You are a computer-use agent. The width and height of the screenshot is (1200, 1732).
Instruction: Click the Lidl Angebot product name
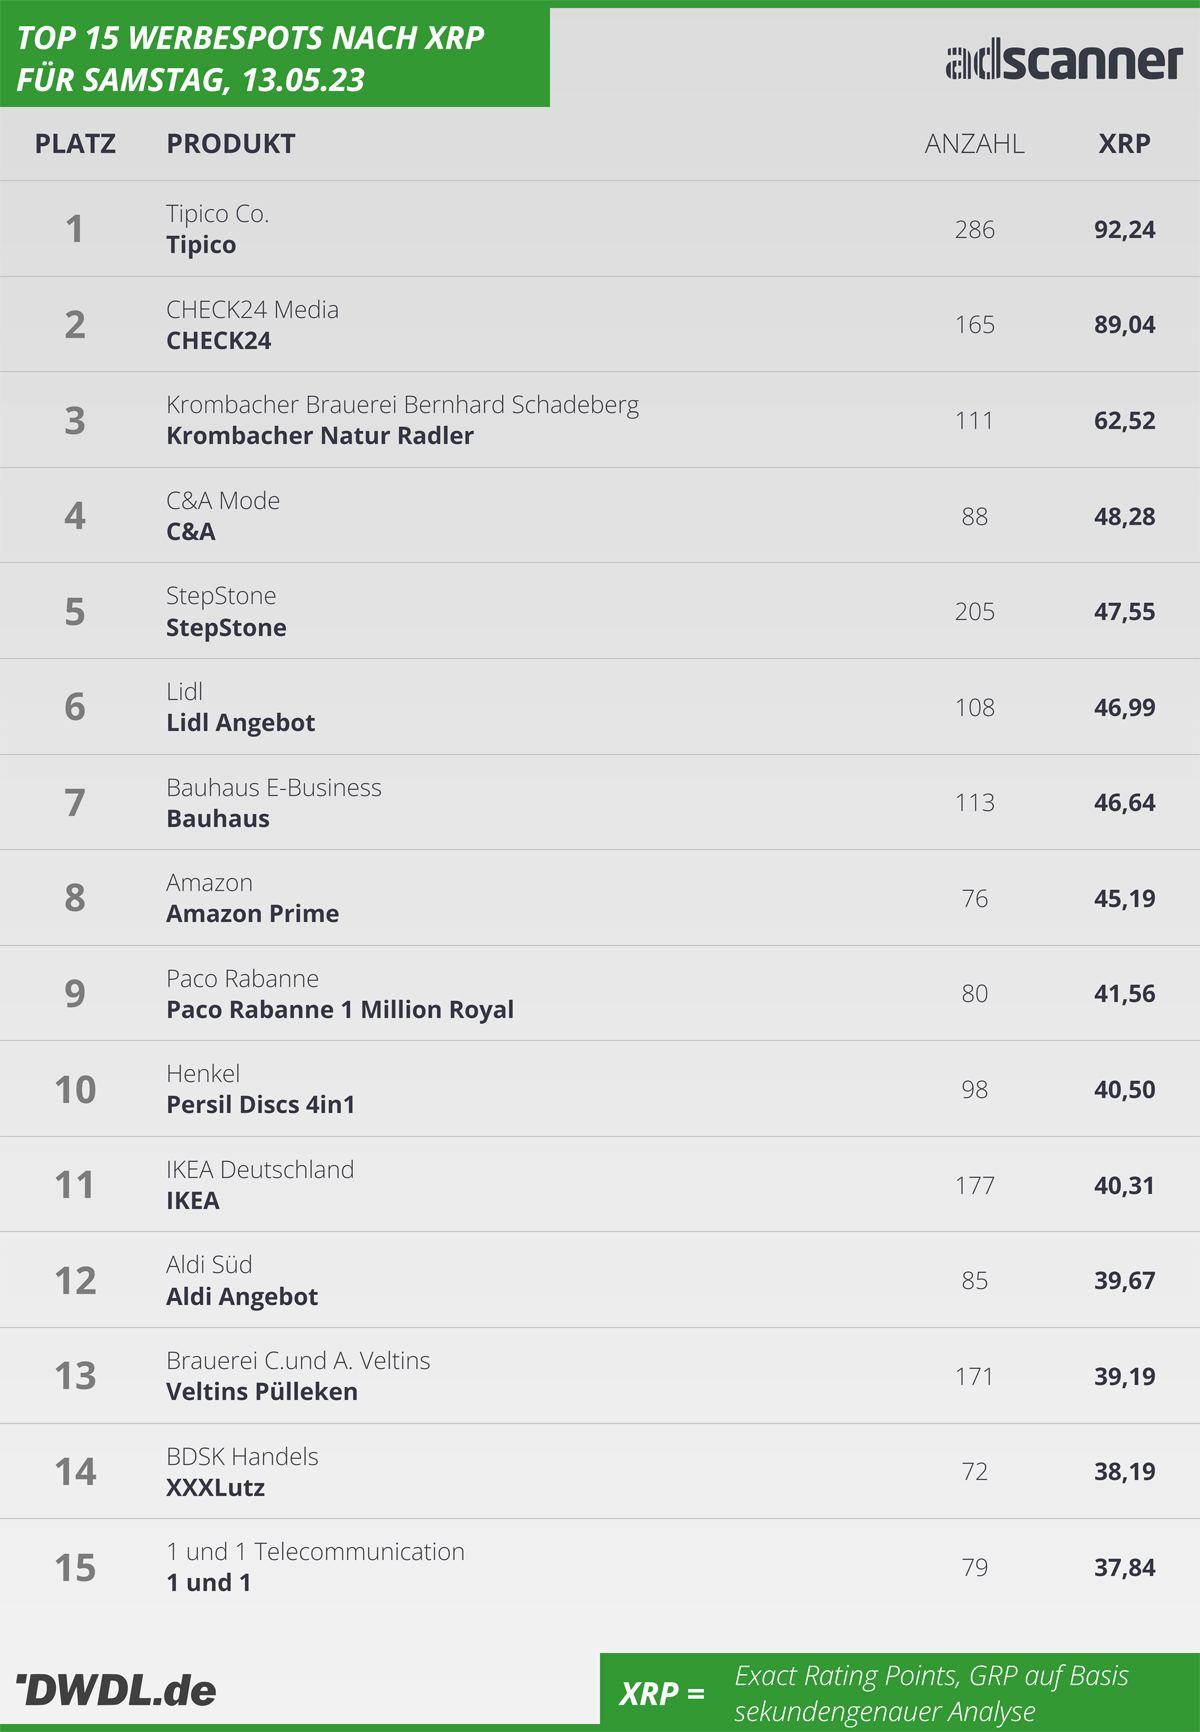[x=240, y=723]
